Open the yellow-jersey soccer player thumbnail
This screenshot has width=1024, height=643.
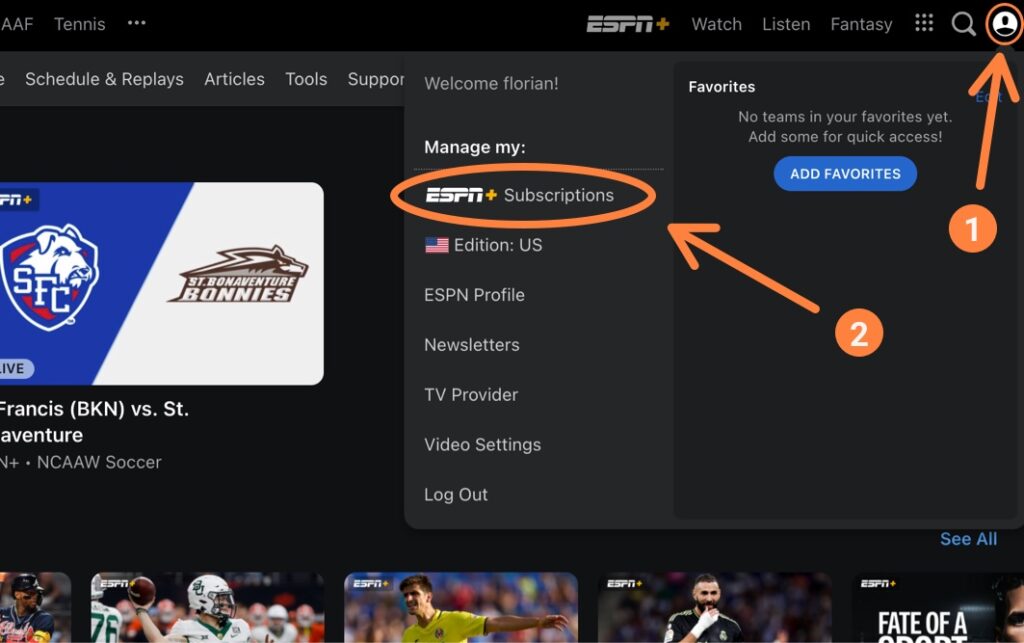coord(461,608)
